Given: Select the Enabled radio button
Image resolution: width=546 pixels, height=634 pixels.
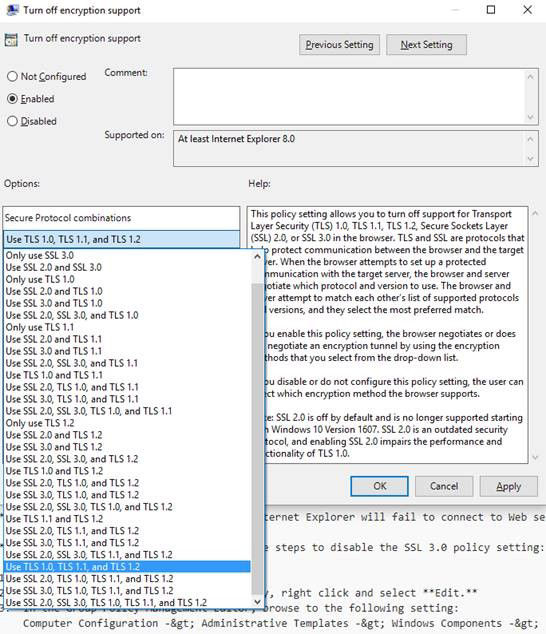Looking at the screenshot, I should [x=13, y=99].
